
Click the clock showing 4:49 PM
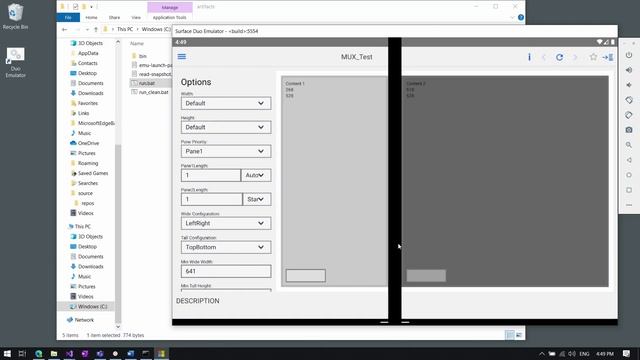[x=605, y=353]
